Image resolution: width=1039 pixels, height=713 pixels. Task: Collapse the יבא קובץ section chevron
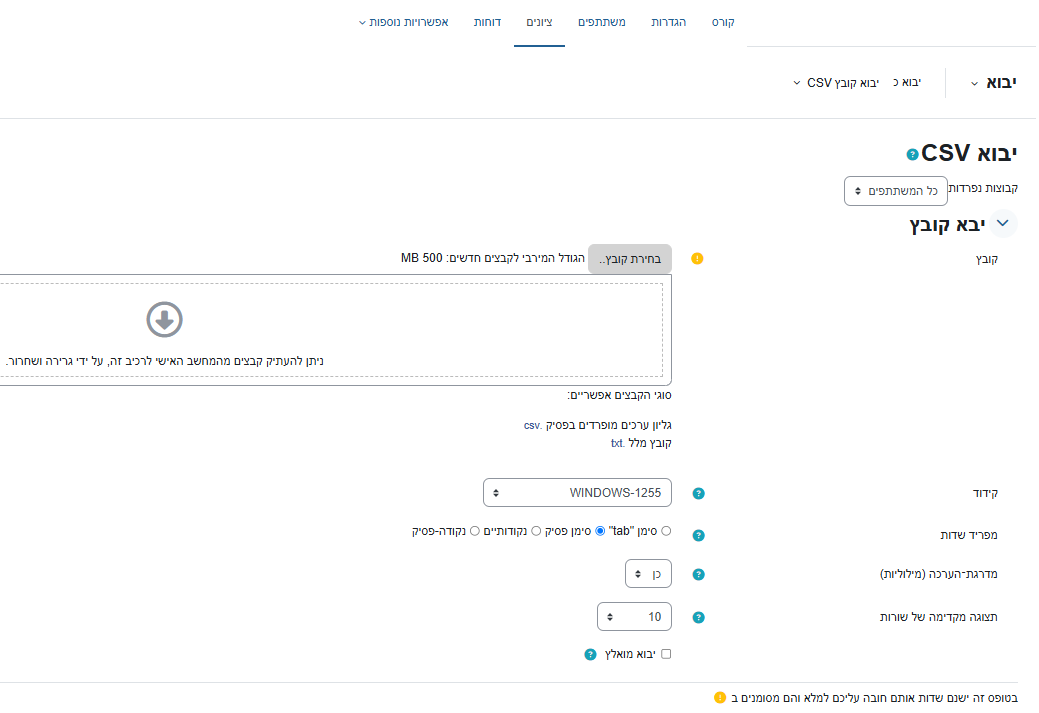(1004, 224)
